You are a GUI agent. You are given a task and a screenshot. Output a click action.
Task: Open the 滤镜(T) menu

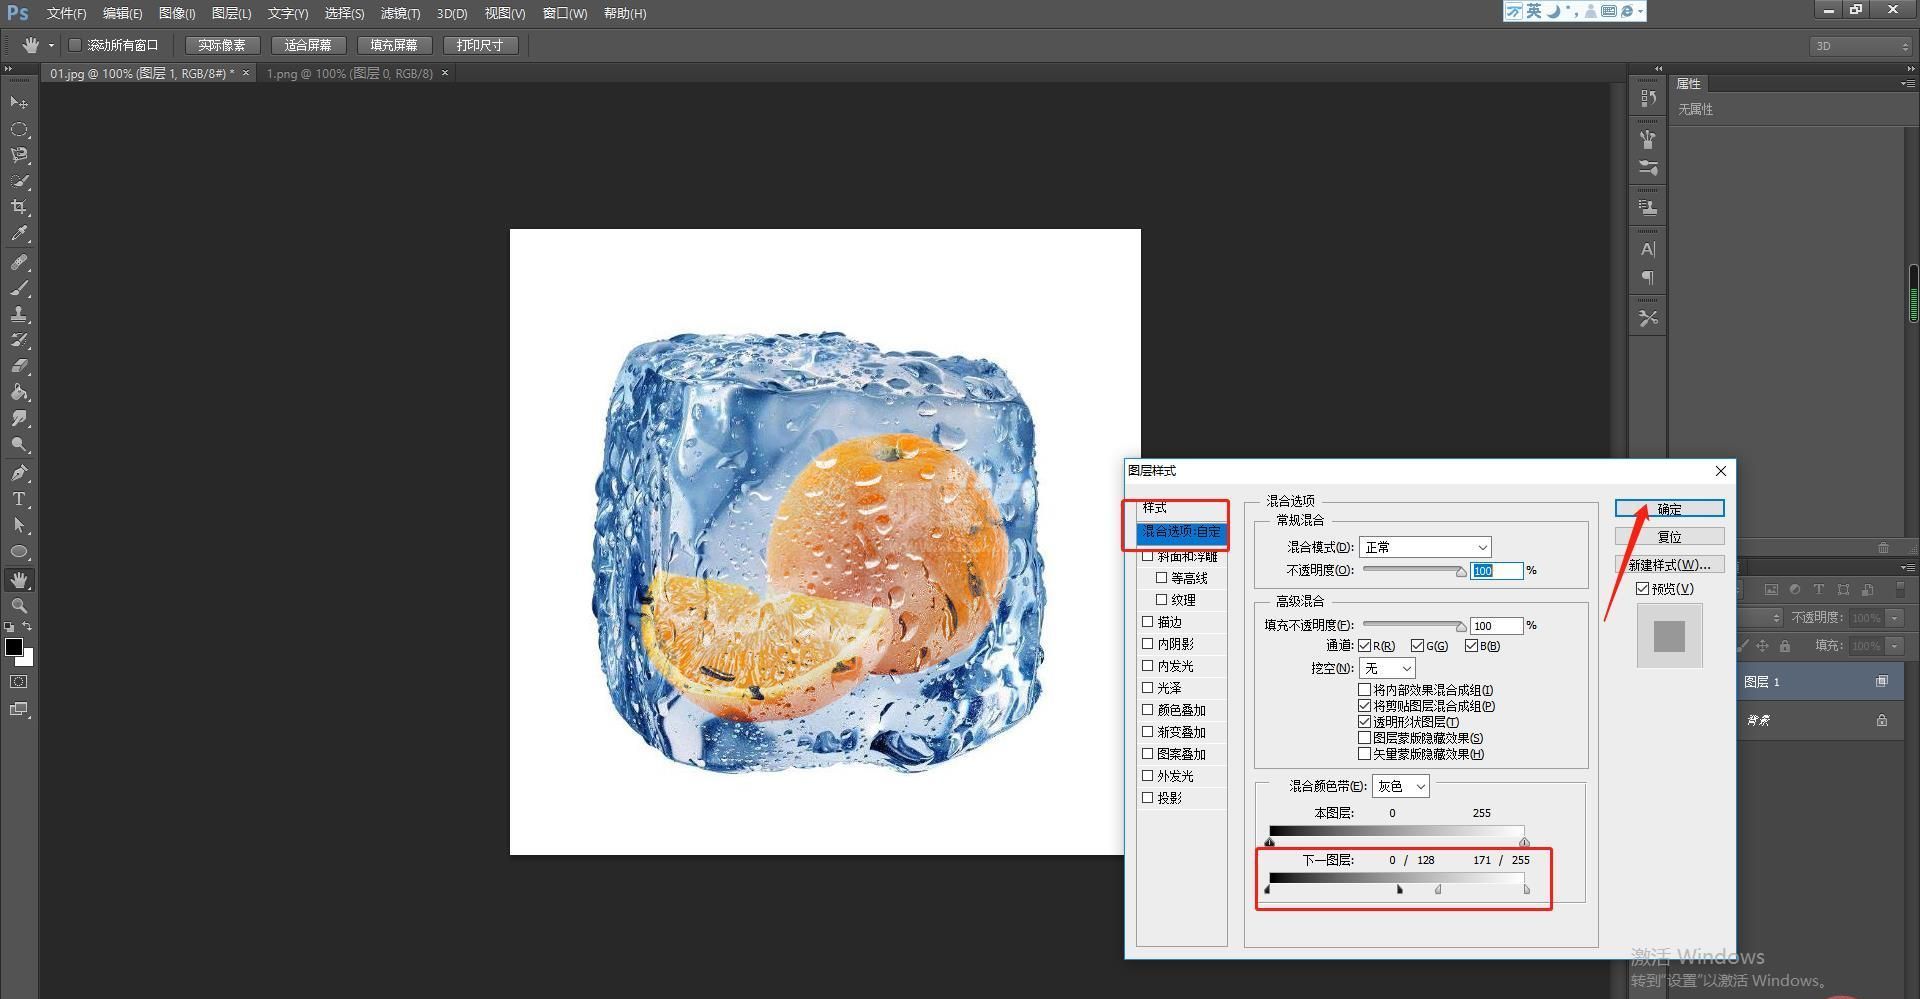pos(400,13)
